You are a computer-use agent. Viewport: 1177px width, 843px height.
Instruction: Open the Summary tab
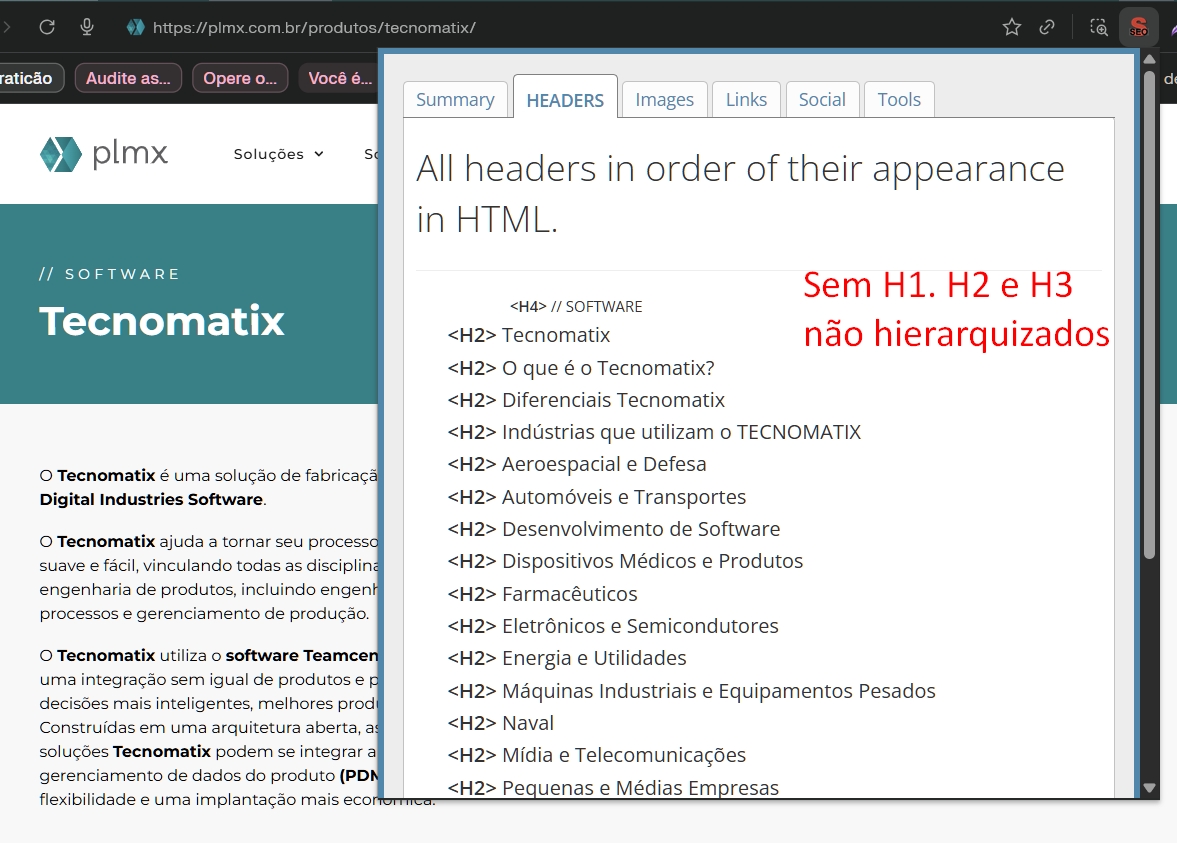455,99
